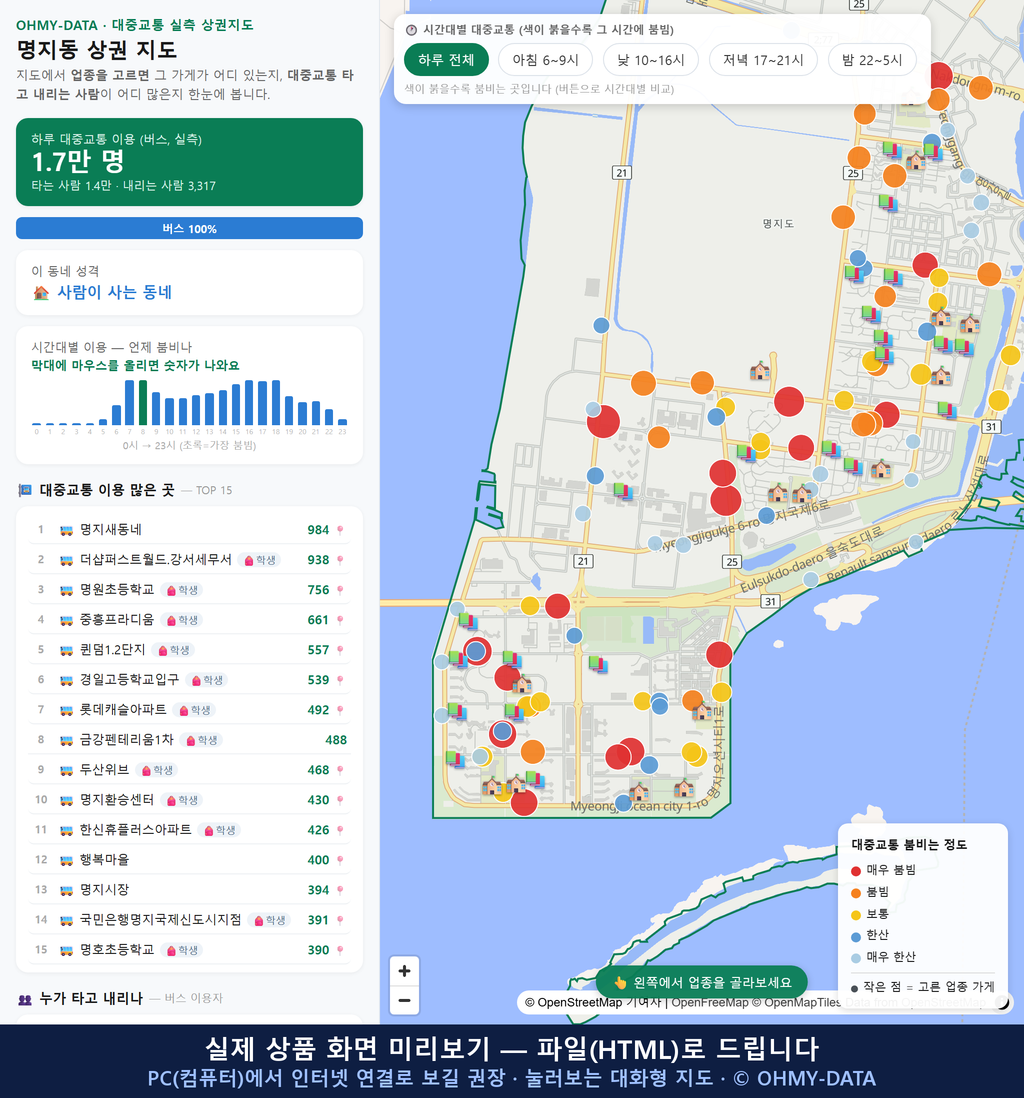1024x1098 pixels.
Task: Zoom out with the map minus button
Action: tap(404, 1000)
